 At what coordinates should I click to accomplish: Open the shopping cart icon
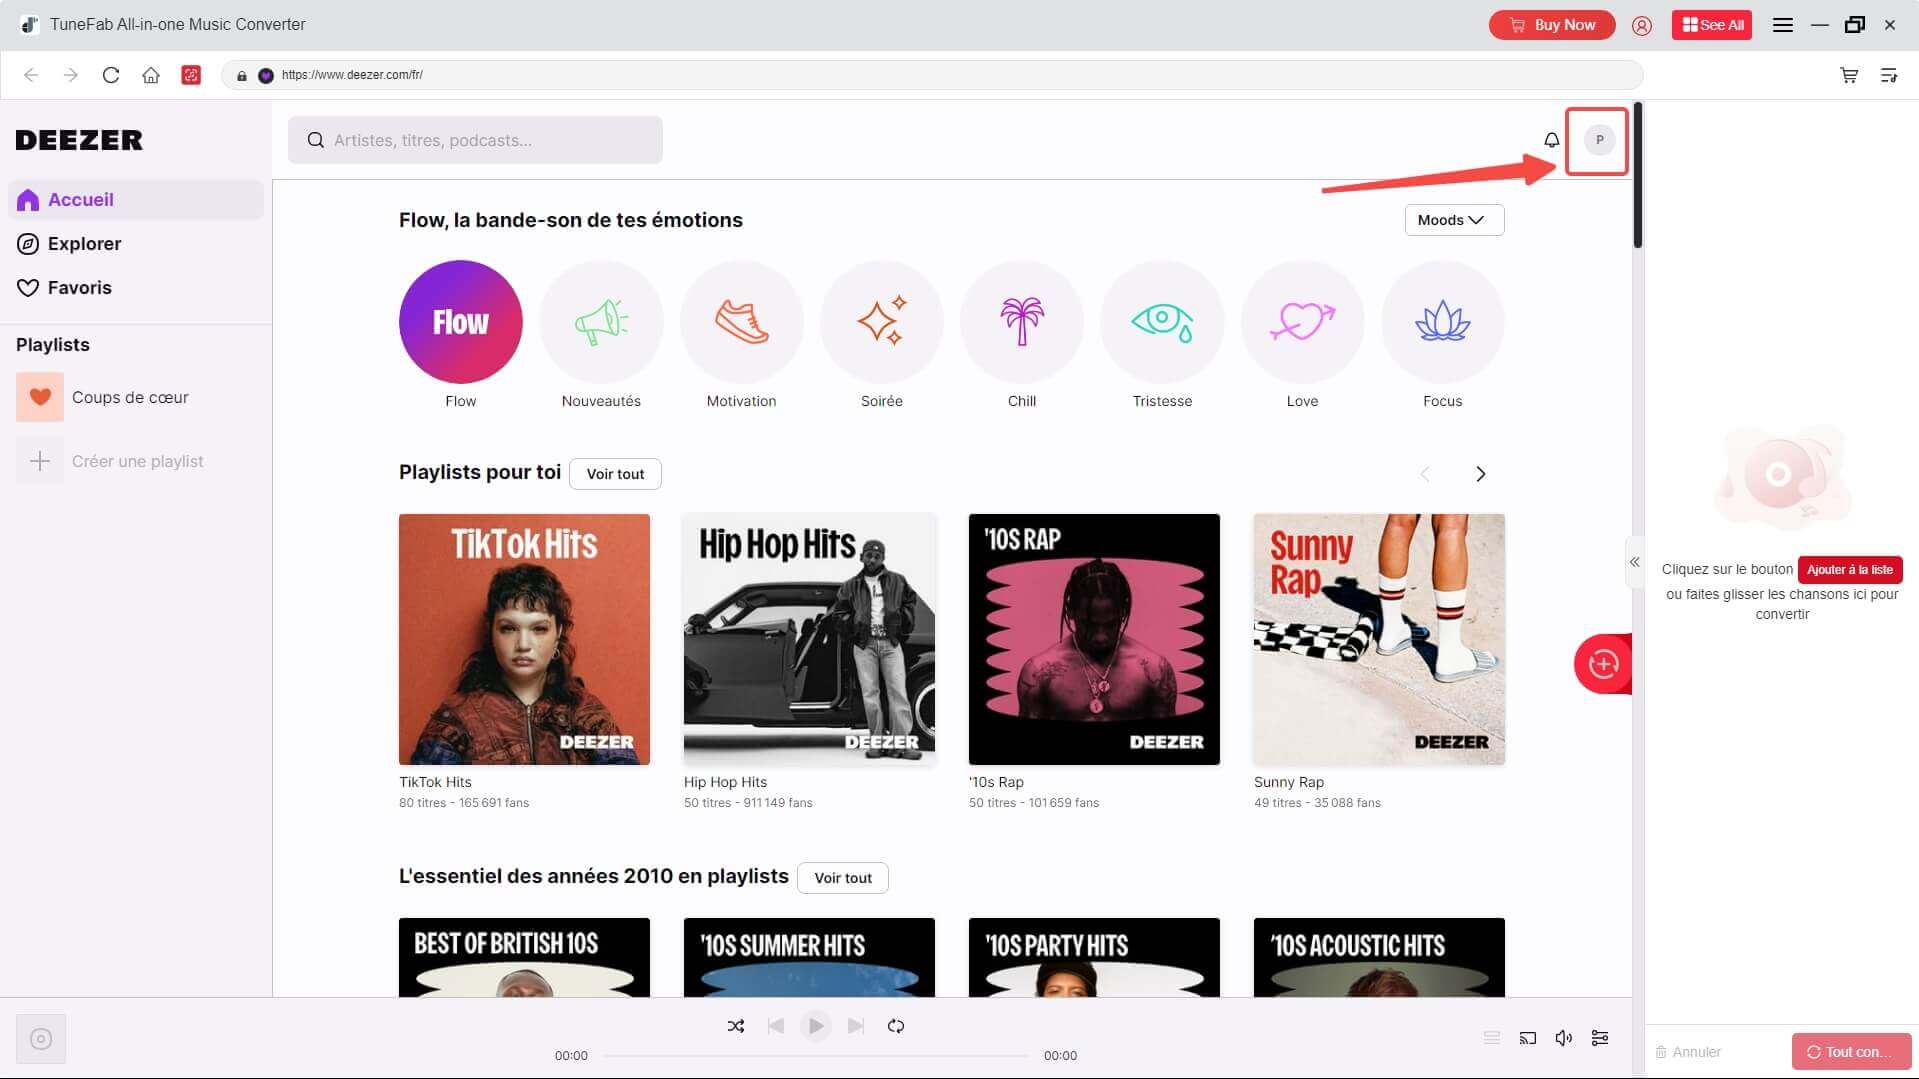[1849, 75]
